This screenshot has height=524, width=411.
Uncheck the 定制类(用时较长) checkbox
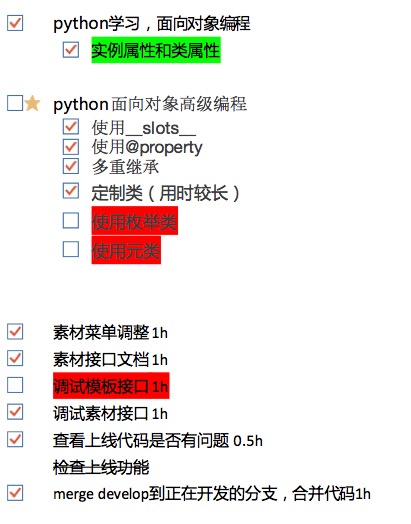[71, 191]
